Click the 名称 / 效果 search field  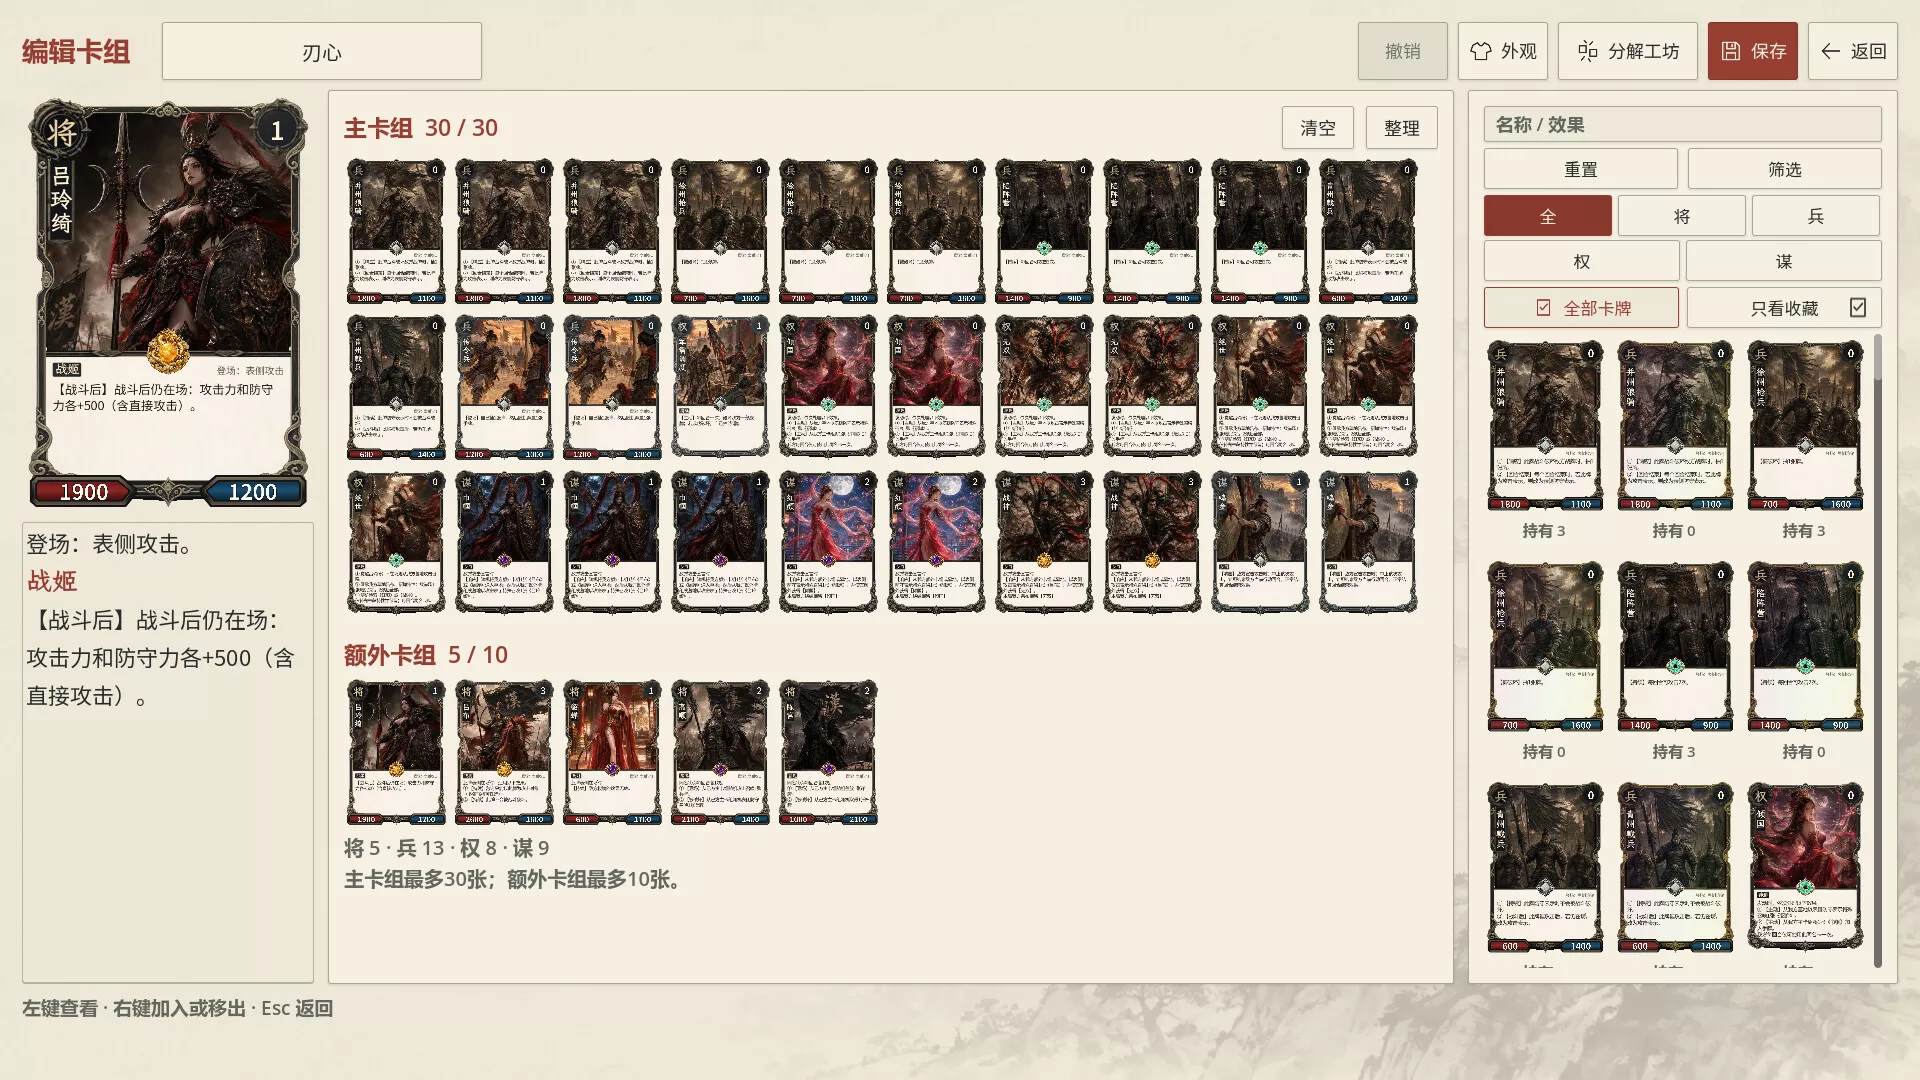1682,125
